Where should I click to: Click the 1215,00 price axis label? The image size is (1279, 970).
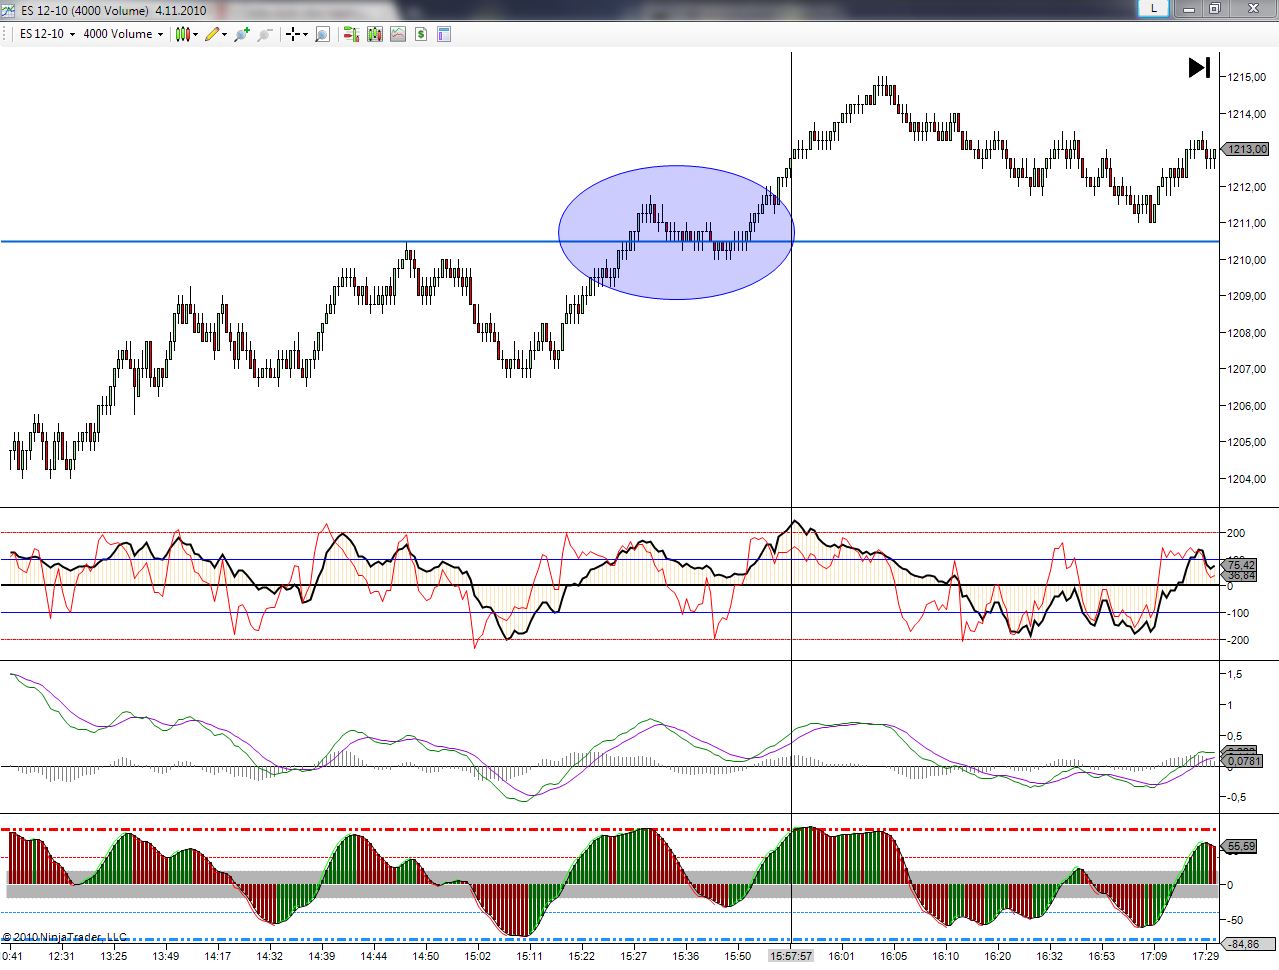click(1246, 77)
